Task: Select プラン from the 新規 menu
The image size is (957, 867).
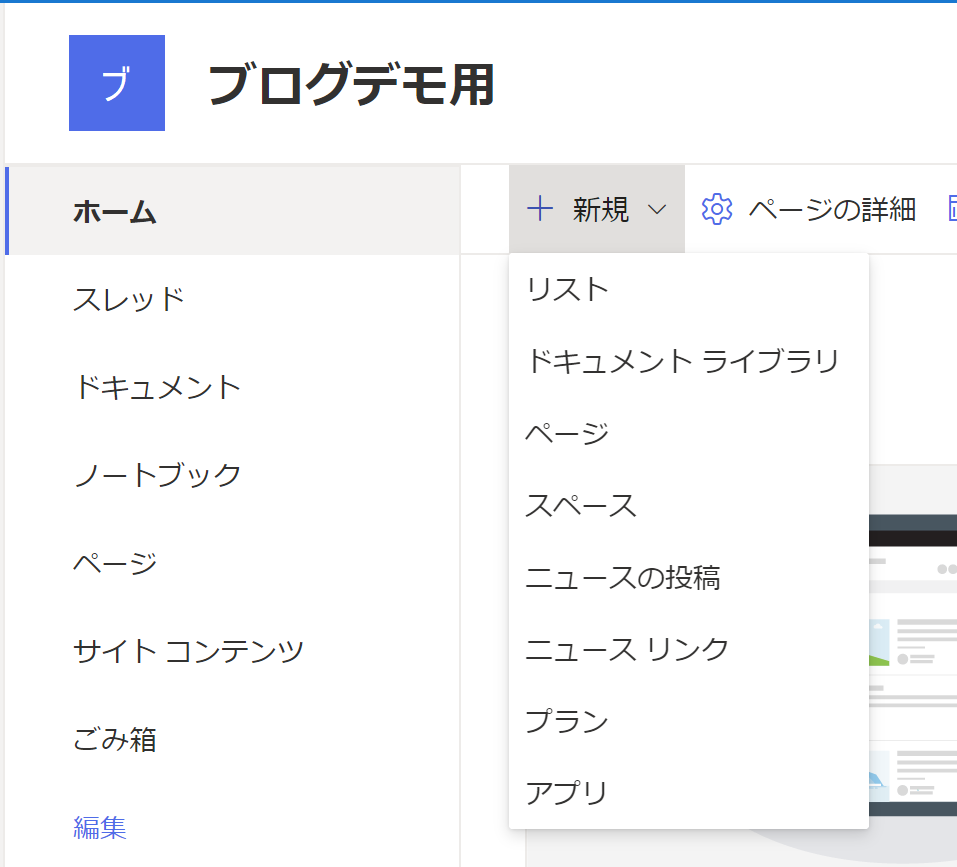Action: pyautogui.click(x=688, y=721)
